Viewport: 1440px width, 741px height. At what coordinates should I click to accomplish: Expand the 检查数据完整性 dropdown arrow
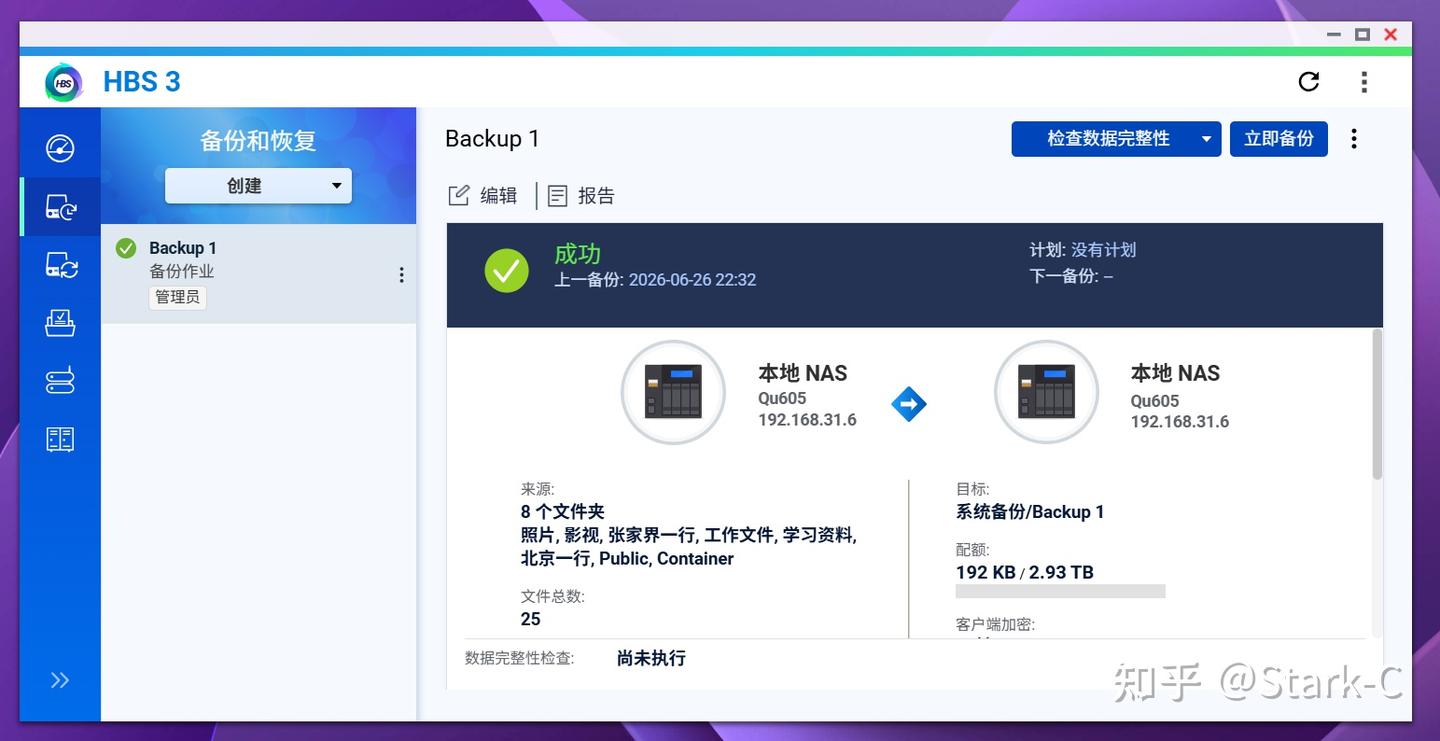point(1207,139)
